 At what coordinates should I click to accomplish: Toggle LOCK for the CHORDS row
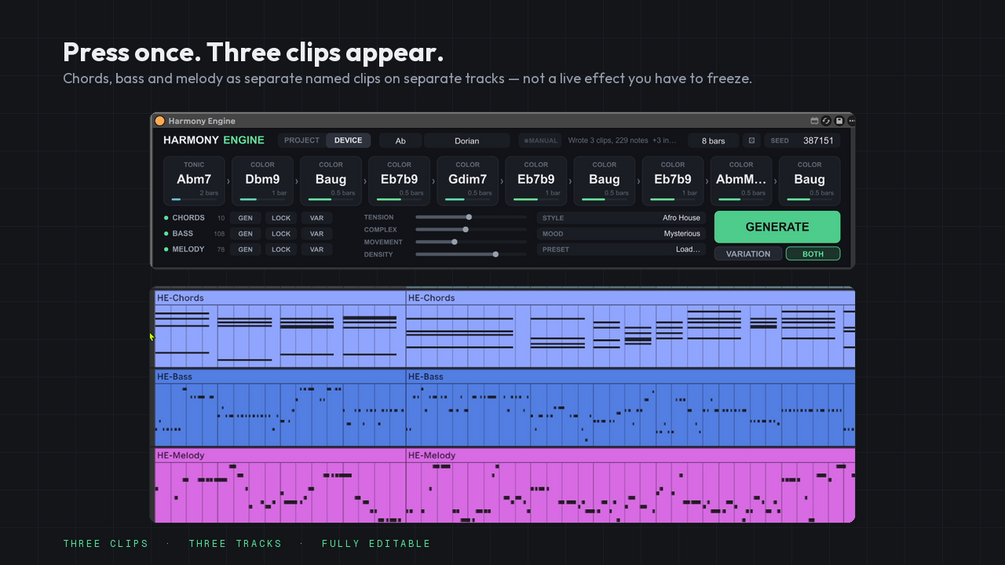[281, 218]
